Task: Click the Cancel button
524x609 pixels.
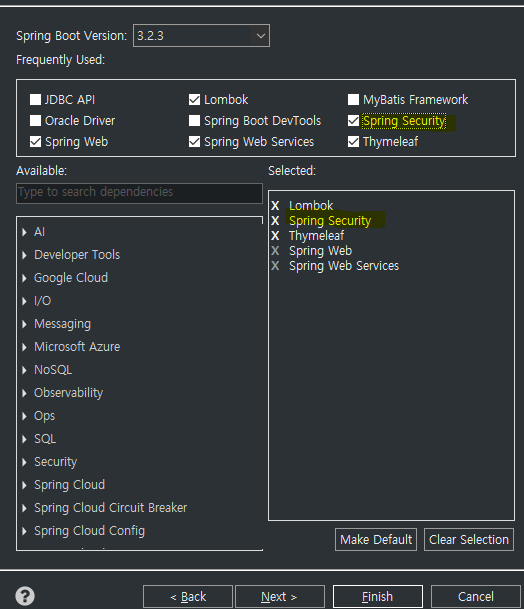Action: point(476,596)
